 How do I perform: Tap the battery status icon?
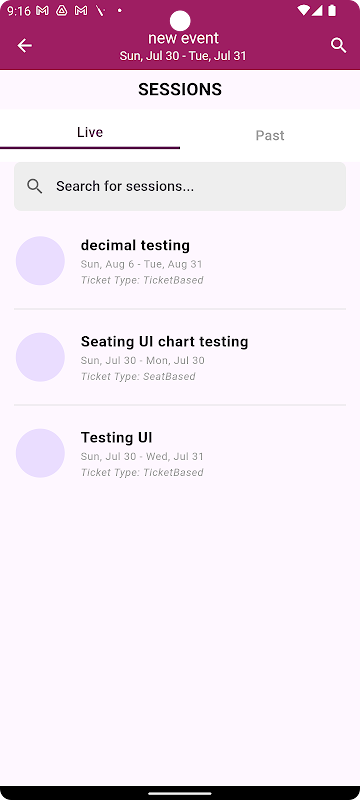[332, 10]
